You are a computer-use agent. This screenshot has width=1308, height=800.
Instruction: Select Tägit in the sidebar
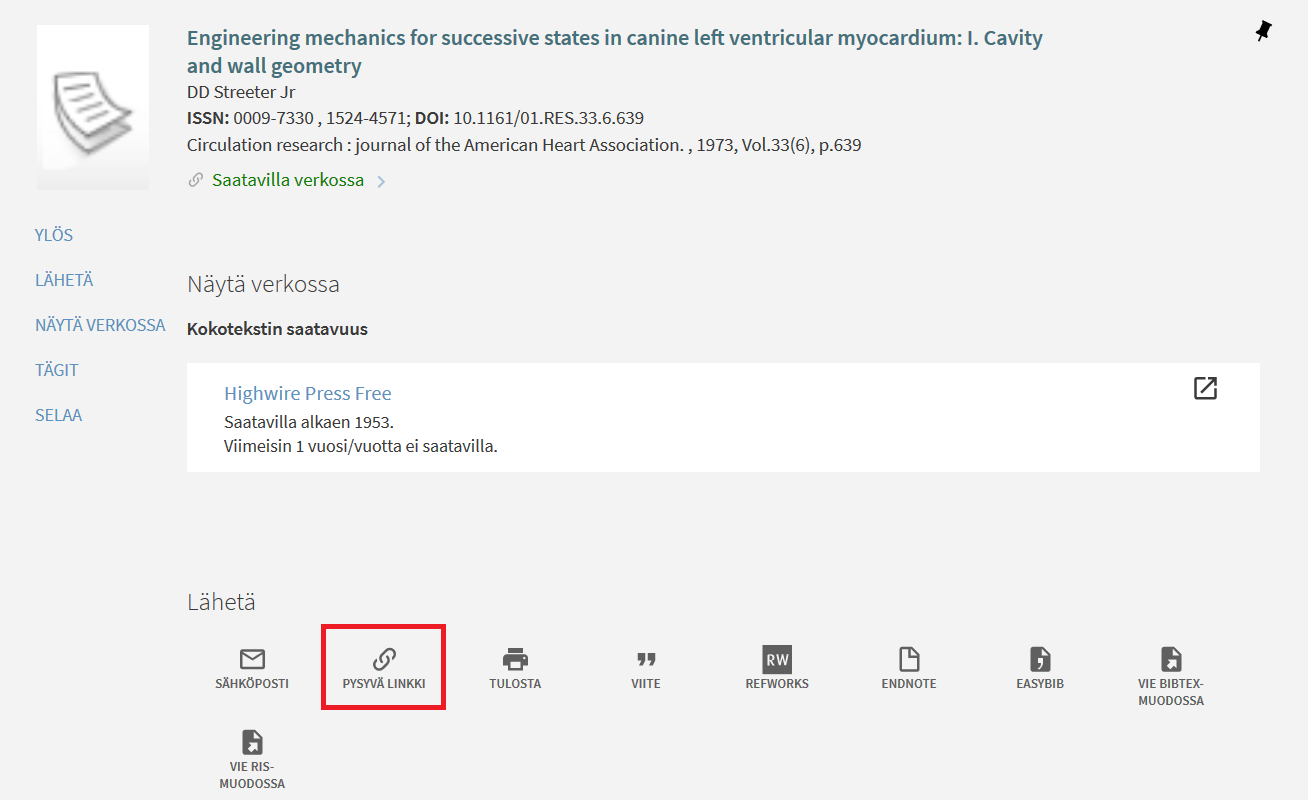click(57, 370)
